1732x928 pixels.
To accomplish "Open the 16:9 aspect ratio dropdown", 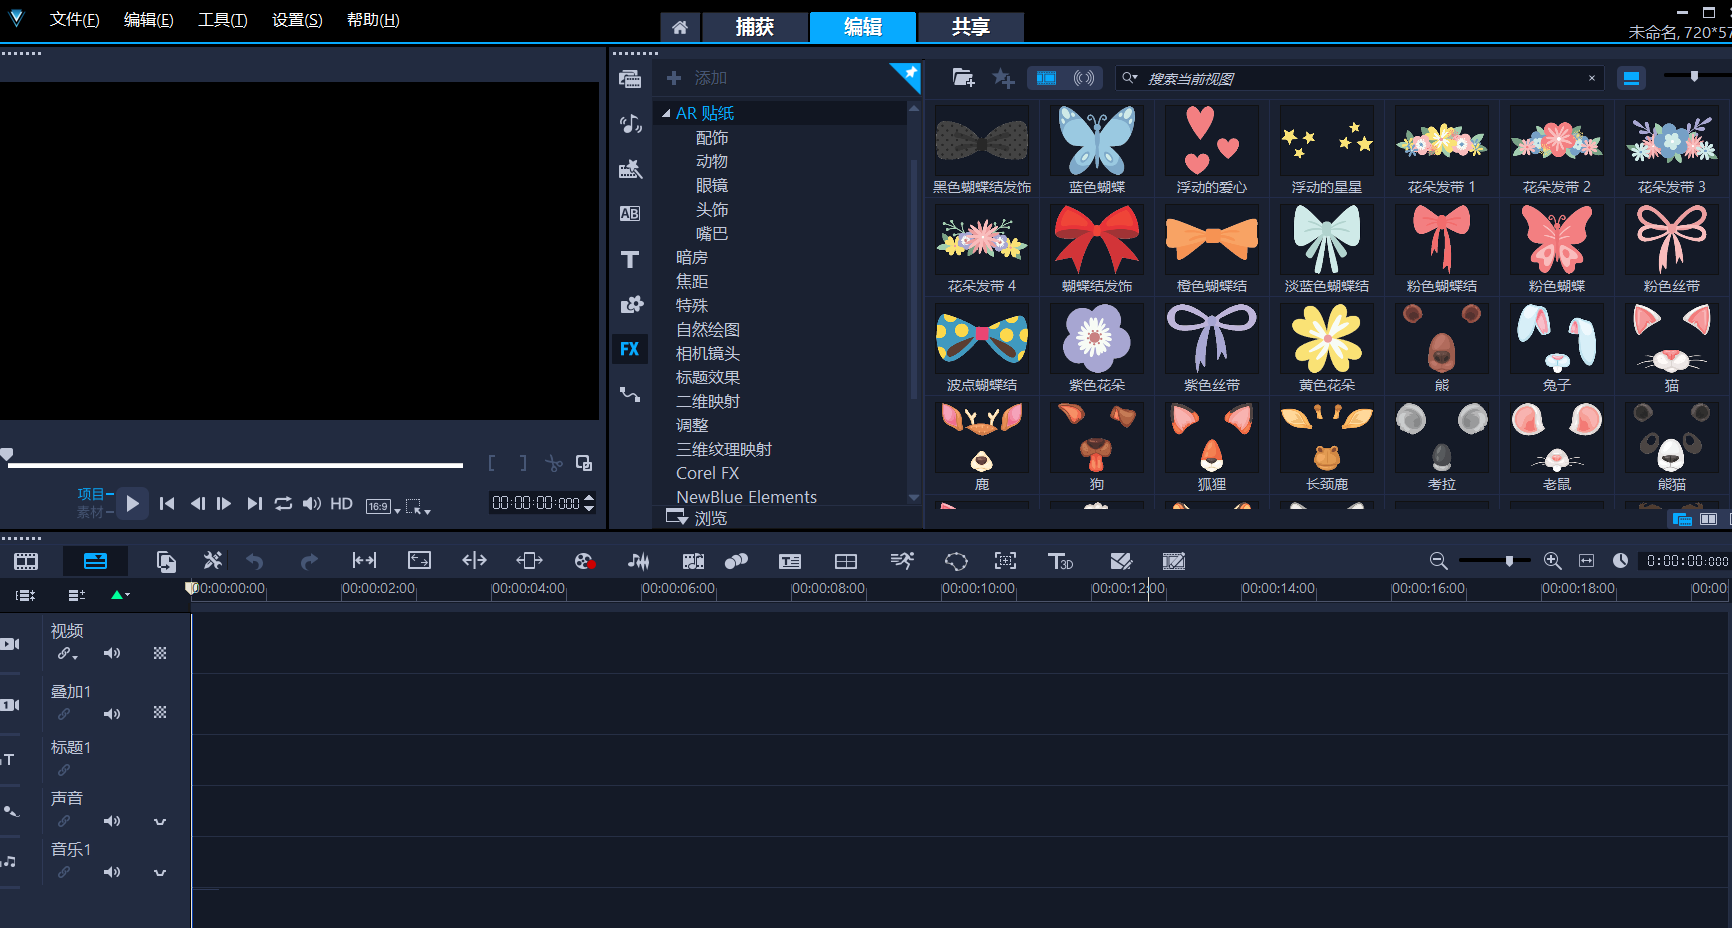I will (x=383, y=506).
